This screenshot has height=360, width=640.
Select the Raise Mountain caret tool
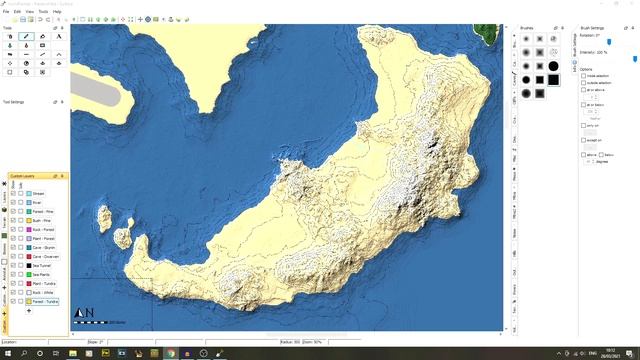pos(59,54)
